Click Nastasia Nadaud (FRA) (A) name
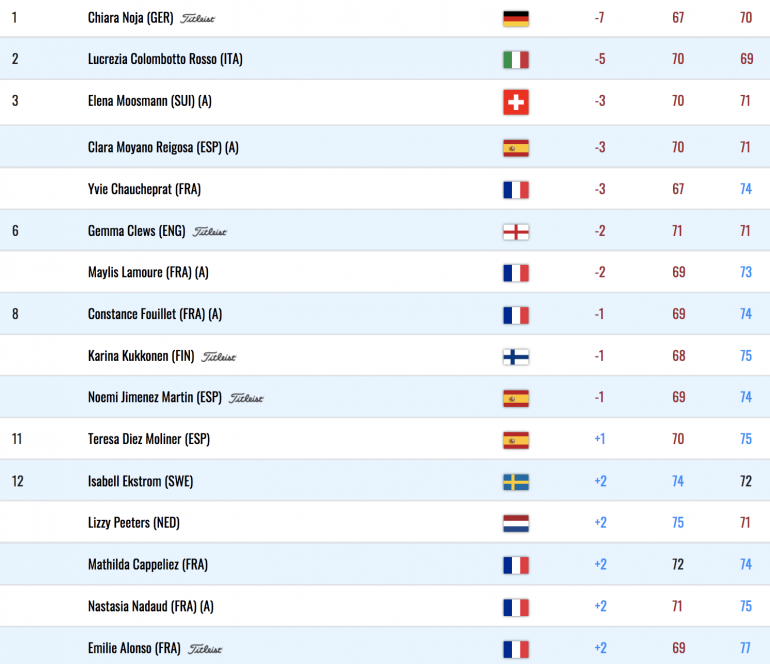This screenshot has height=664, width=770. pos(151,606)
